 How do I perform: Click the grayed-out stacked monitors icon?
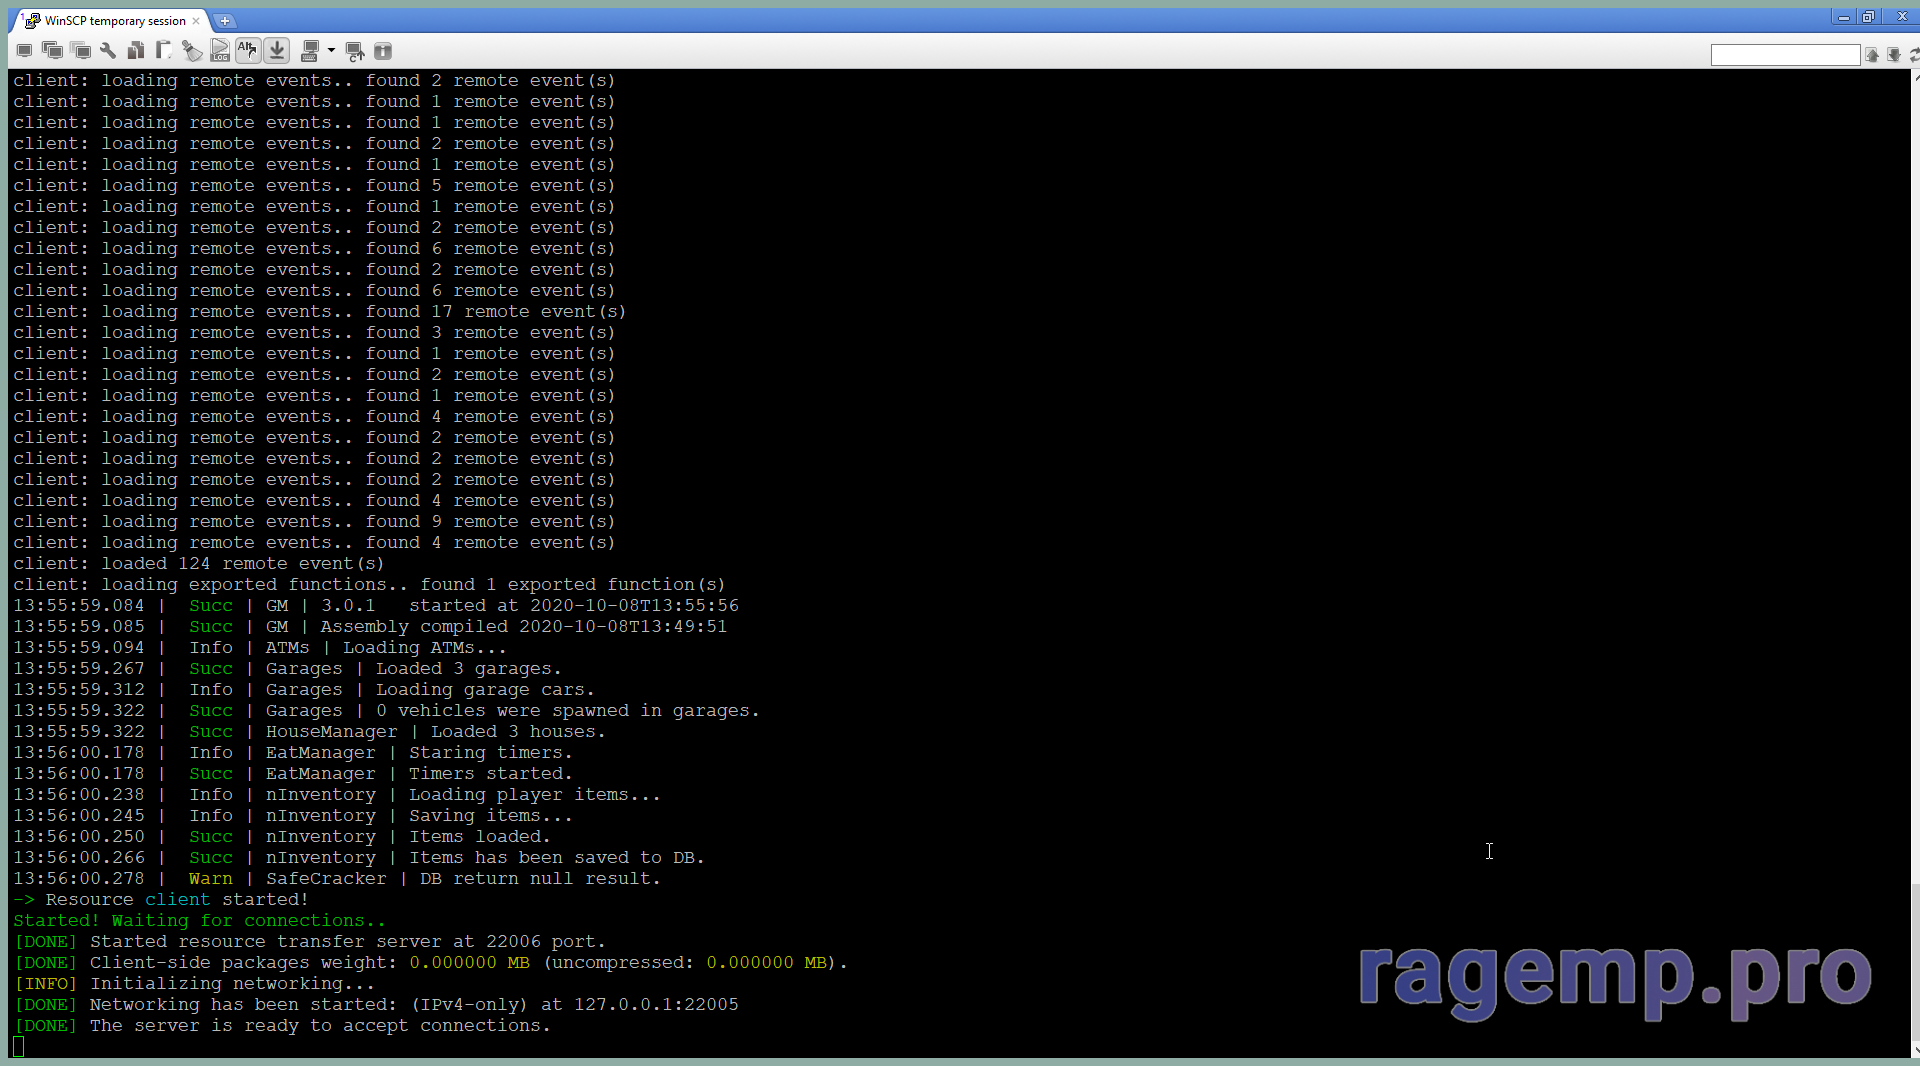tap(82, 51)
